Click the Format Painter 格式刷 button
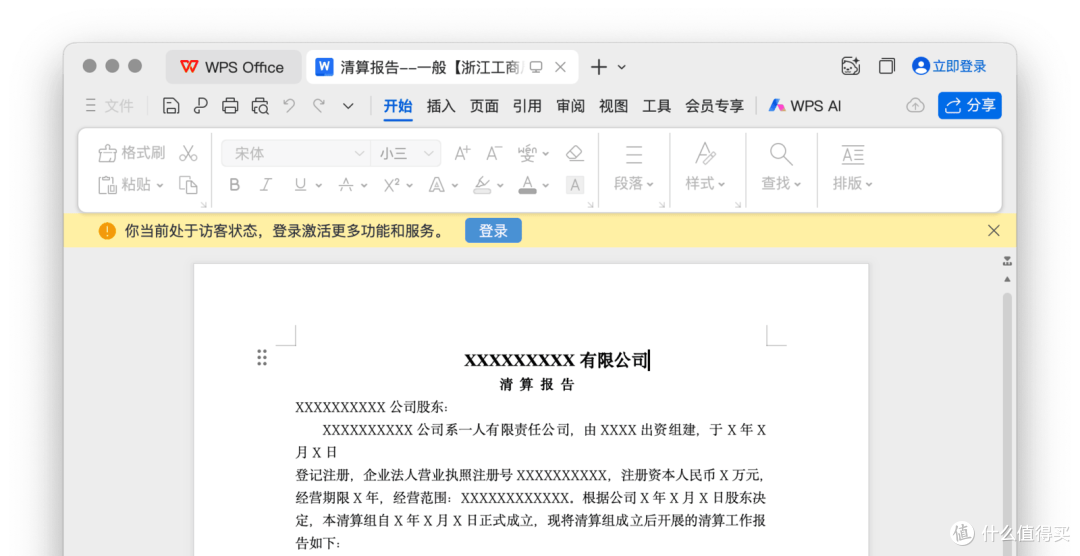Viewport: 1080px width, 556px height. pyautogui.click(x=132, y=153)
